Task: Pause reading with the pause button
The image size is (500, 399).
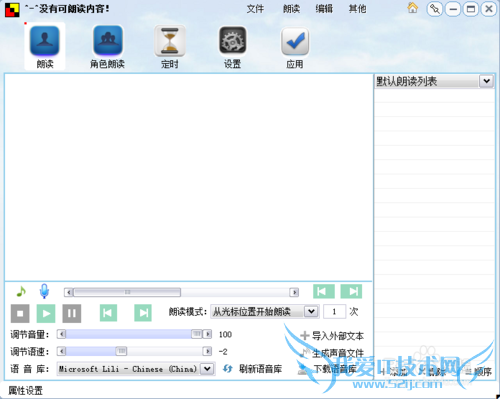Action: [x=72, y=313]
